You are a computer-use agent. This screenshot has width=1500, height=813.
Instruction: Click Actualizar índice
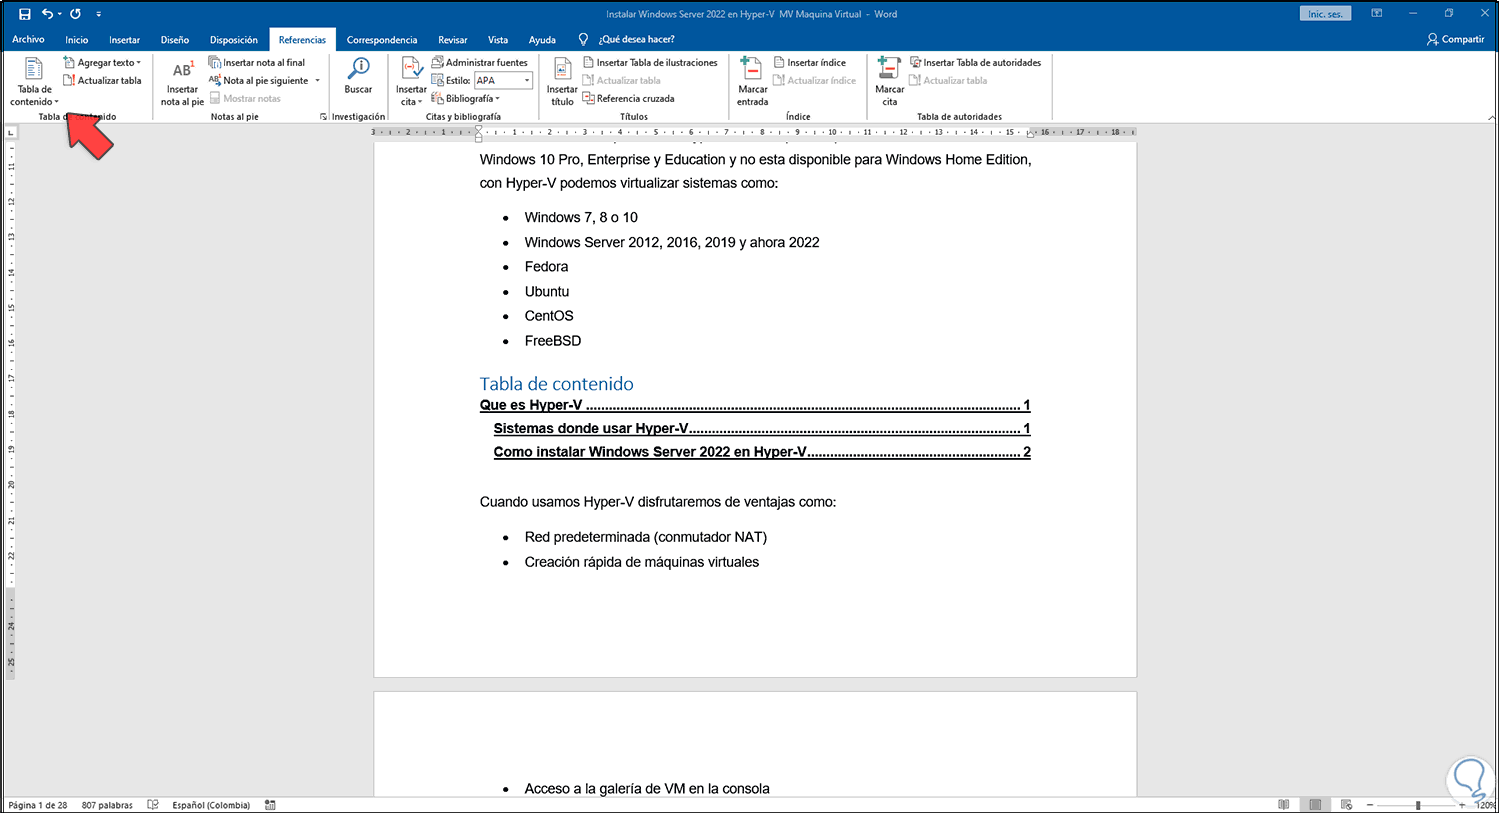[814, 80]
